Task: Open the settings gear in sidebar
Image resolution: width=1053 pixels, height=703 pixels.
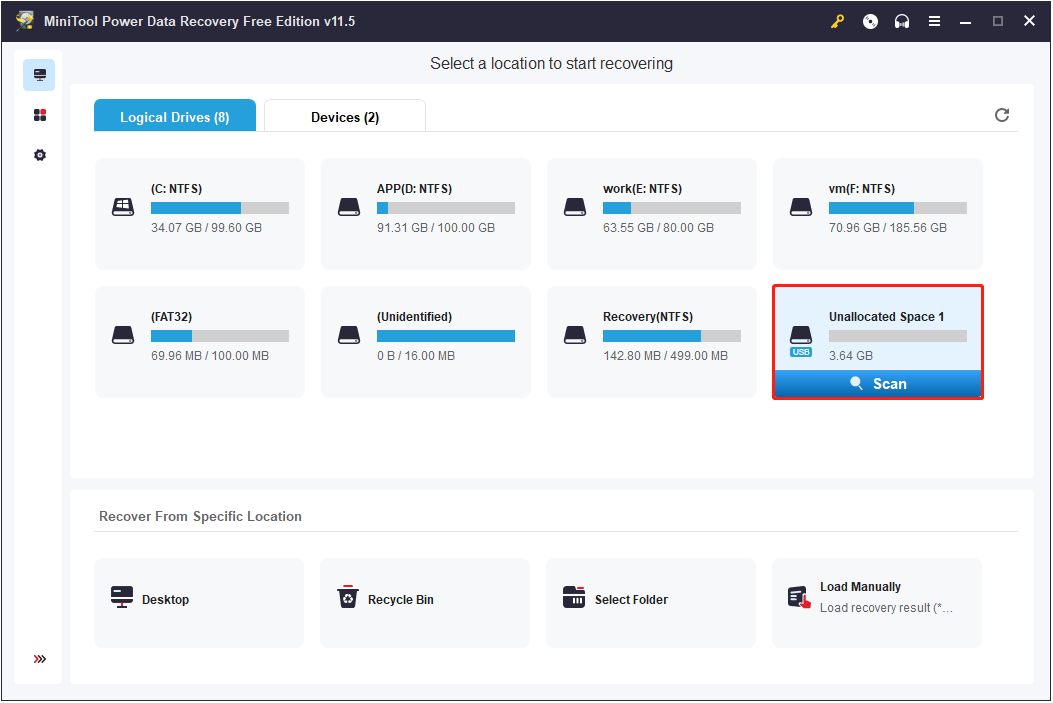Action: [x=40, y=155]
